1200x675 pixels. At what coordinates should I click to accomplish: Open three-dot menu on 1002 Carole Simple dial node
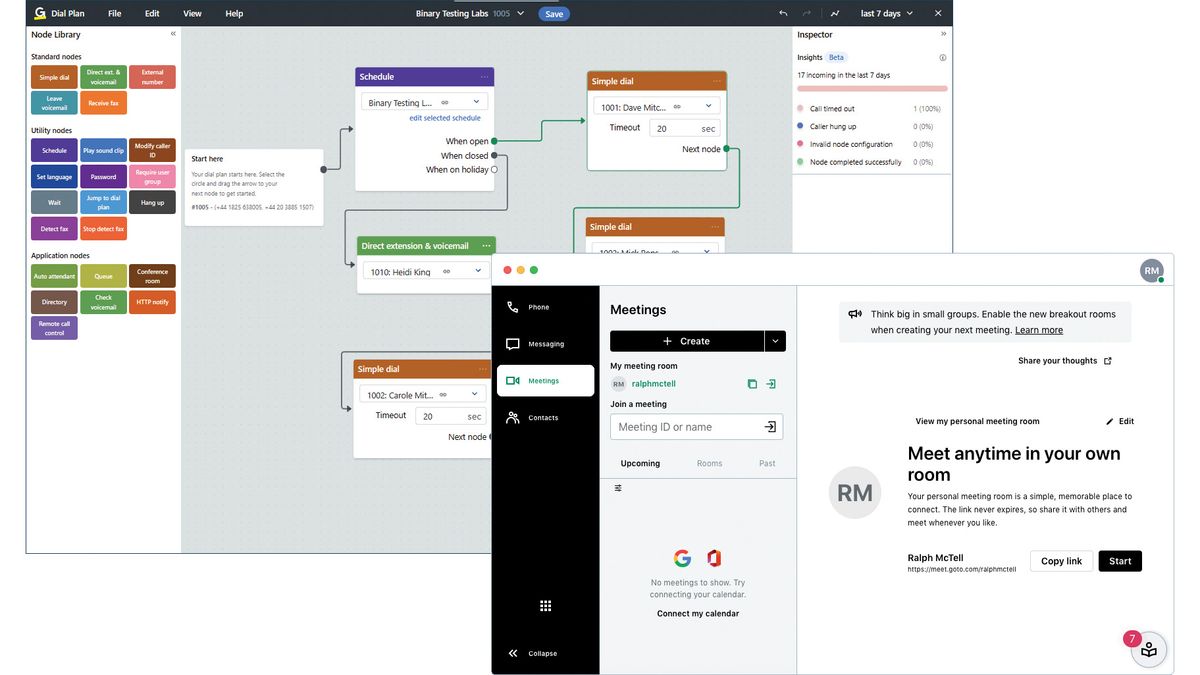(485, 369)
